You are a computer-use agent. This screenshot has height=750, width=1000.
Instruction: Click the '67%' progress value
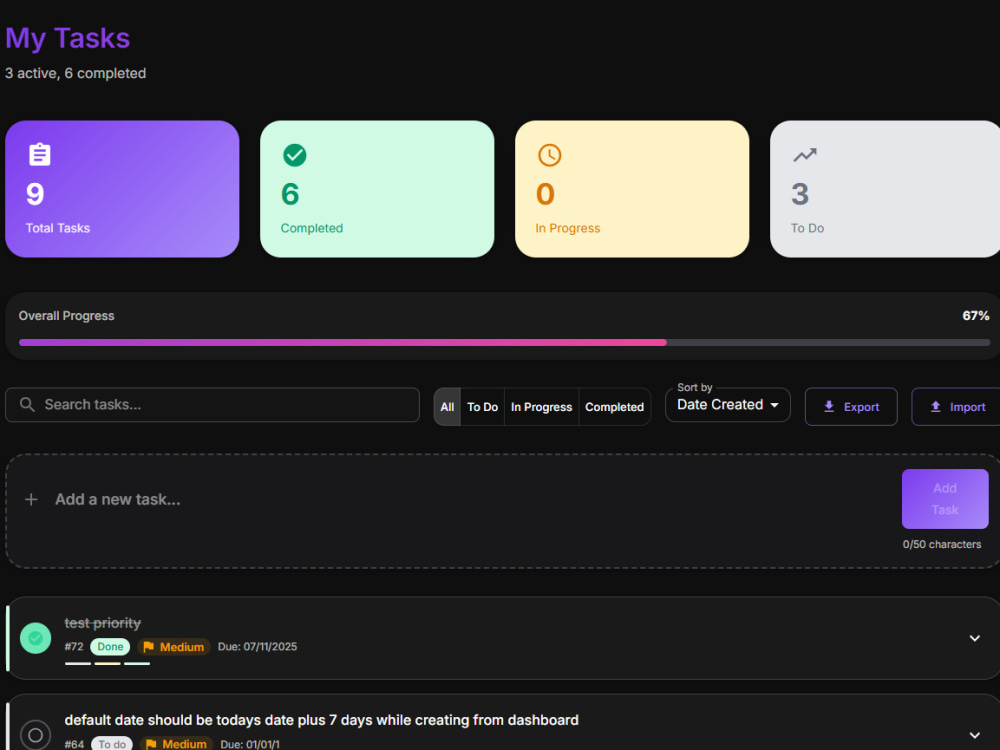coord(976,316)
